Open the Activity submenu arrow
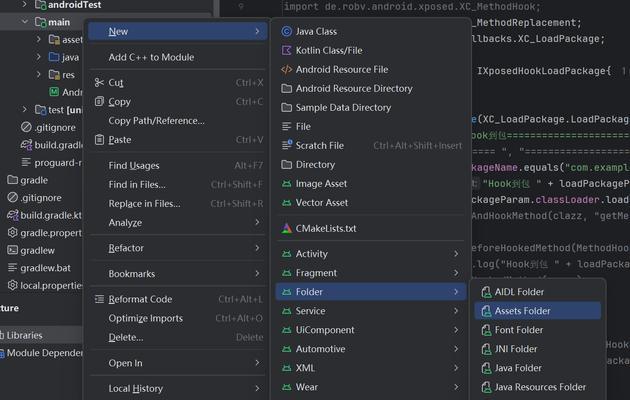The image size is (630, 400). pos(456,254)
